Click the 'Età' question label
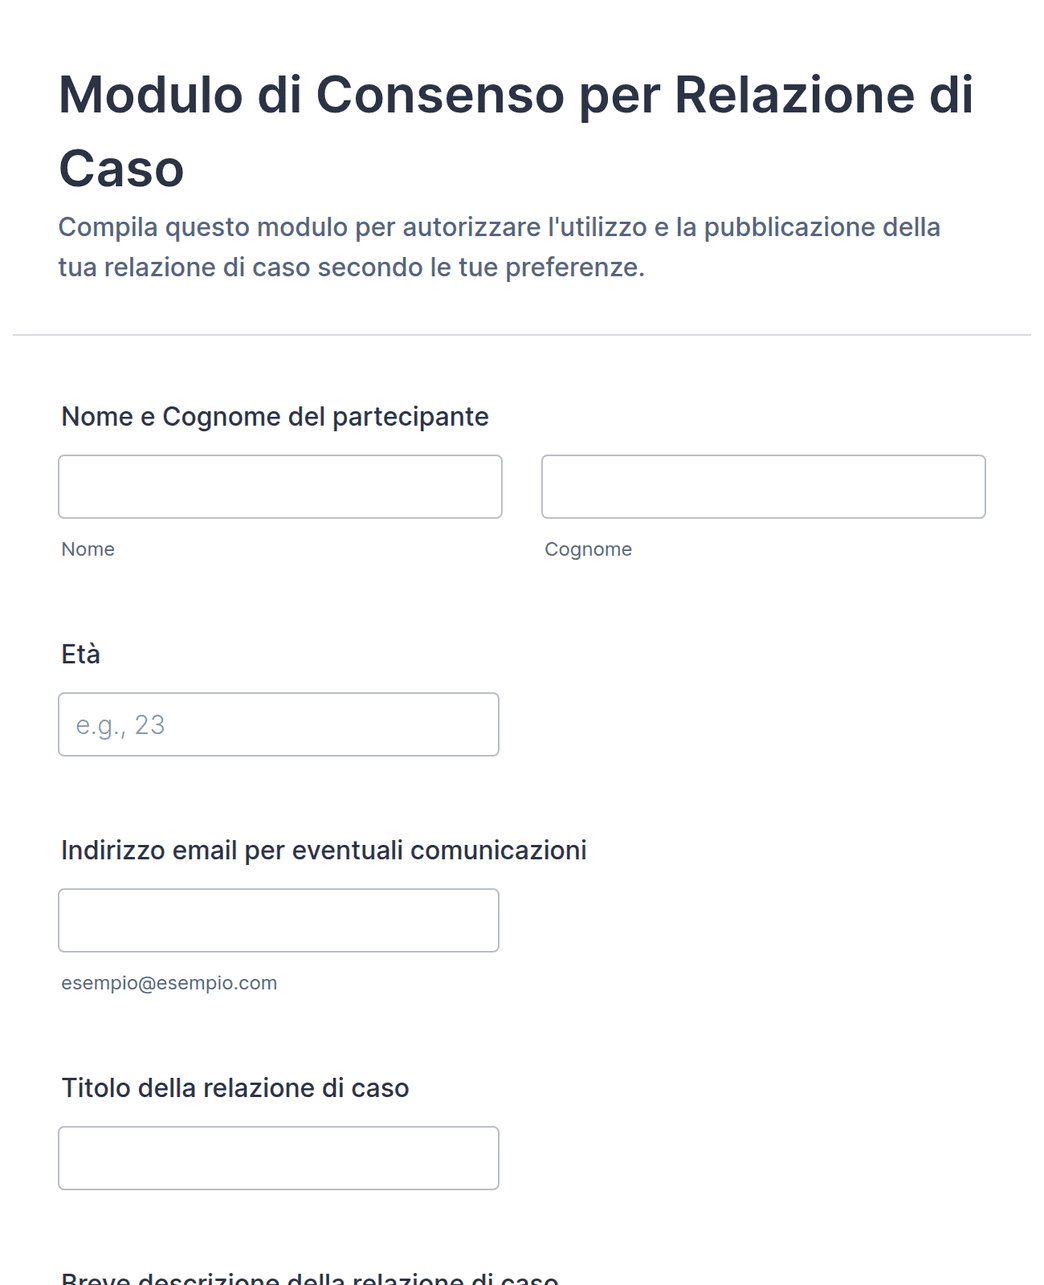The image size is (1044, 1285). (x=81, y=654)
